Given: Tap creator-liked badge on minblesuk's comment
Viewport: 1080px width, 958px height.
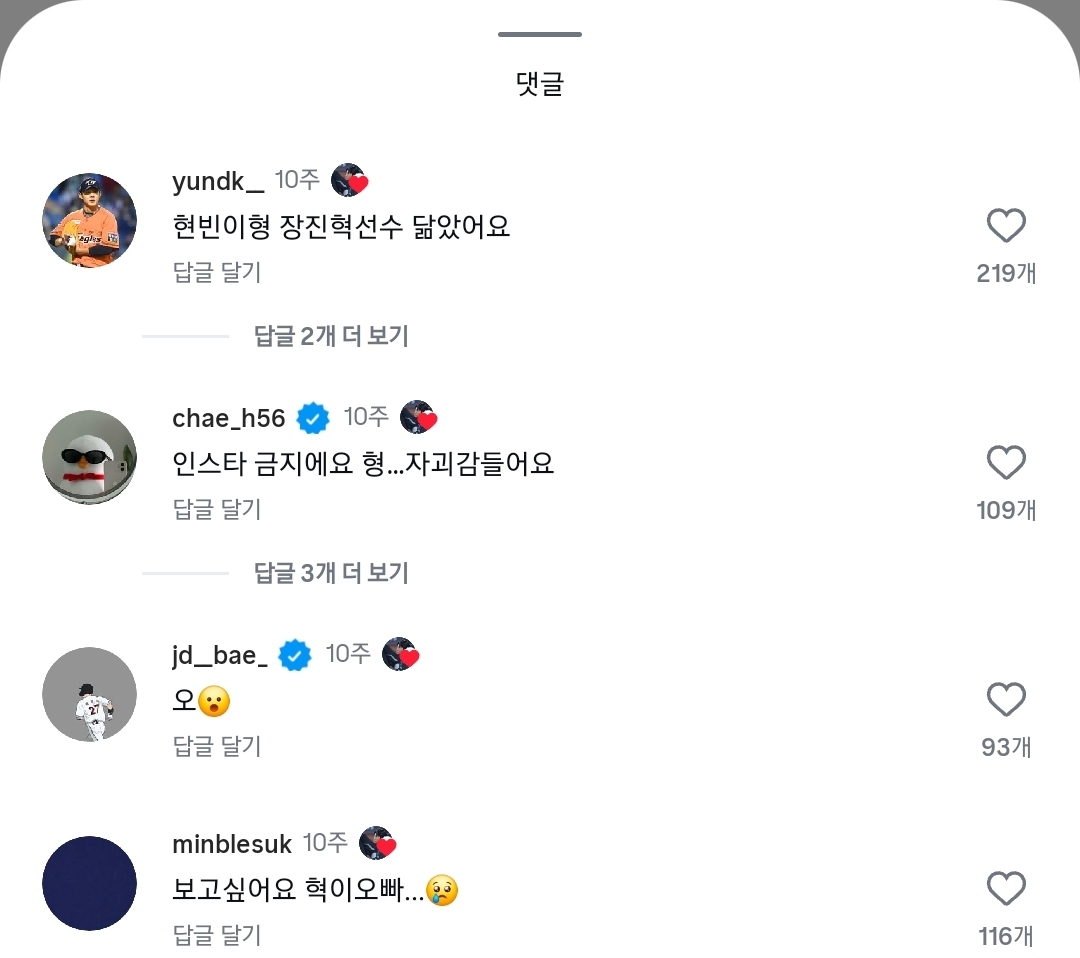Looking at the screenshot, I should coord(378,843).
